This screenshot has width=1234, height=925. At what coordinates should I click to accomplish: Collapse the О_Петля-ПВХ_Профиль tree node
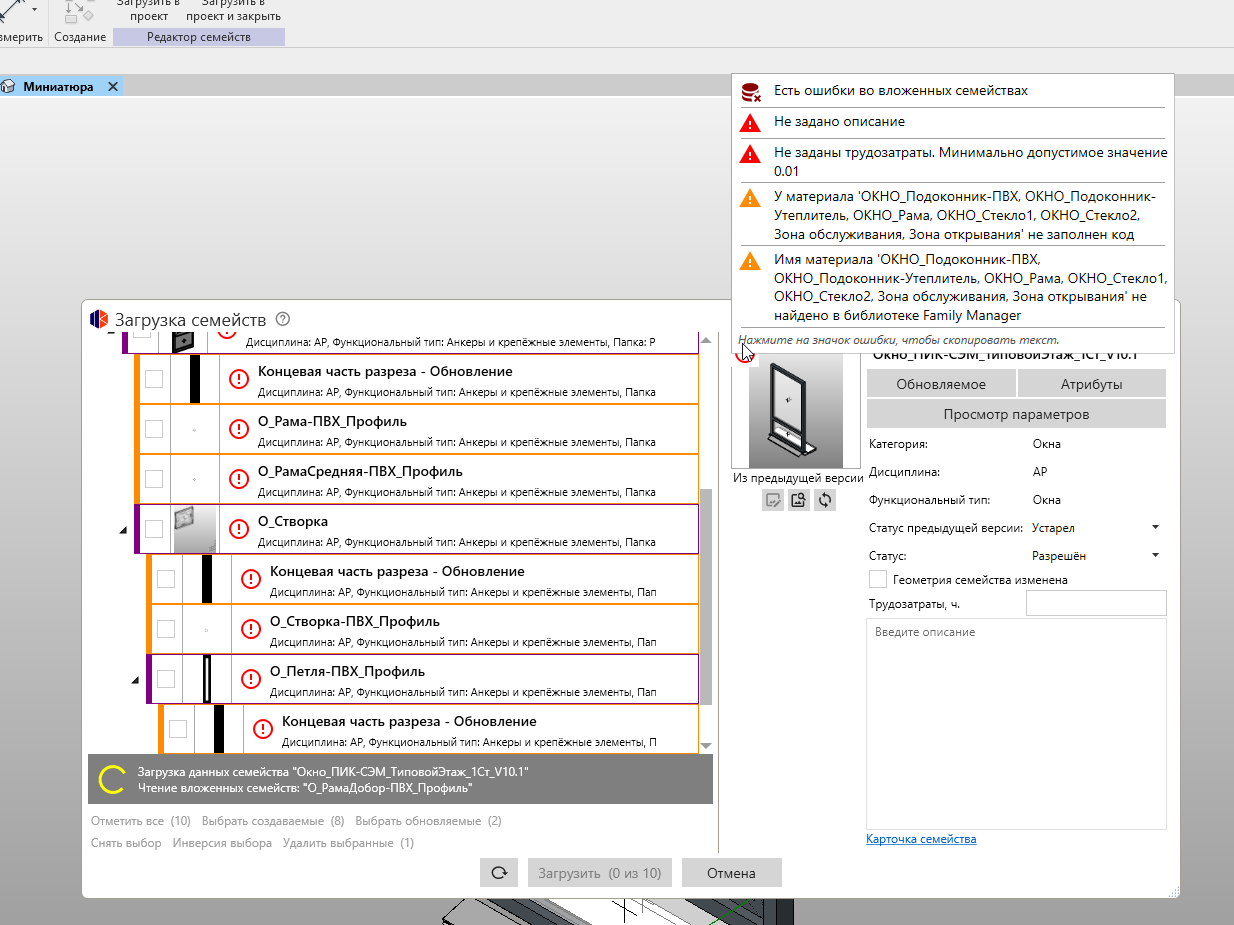click(135, 681)
